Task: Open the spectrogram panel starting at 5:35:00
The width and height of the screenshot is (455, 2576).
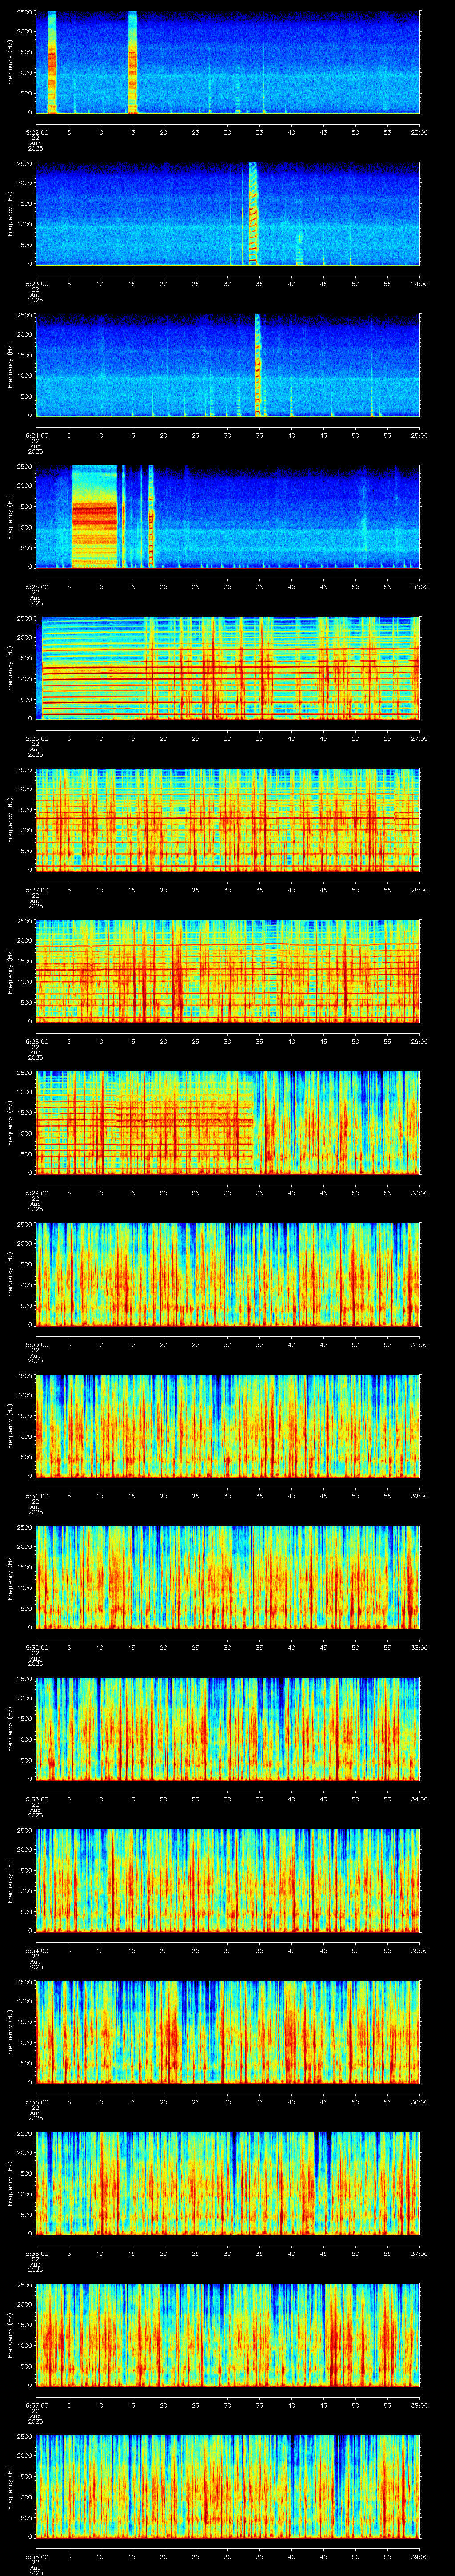Action: point(228,2032)
